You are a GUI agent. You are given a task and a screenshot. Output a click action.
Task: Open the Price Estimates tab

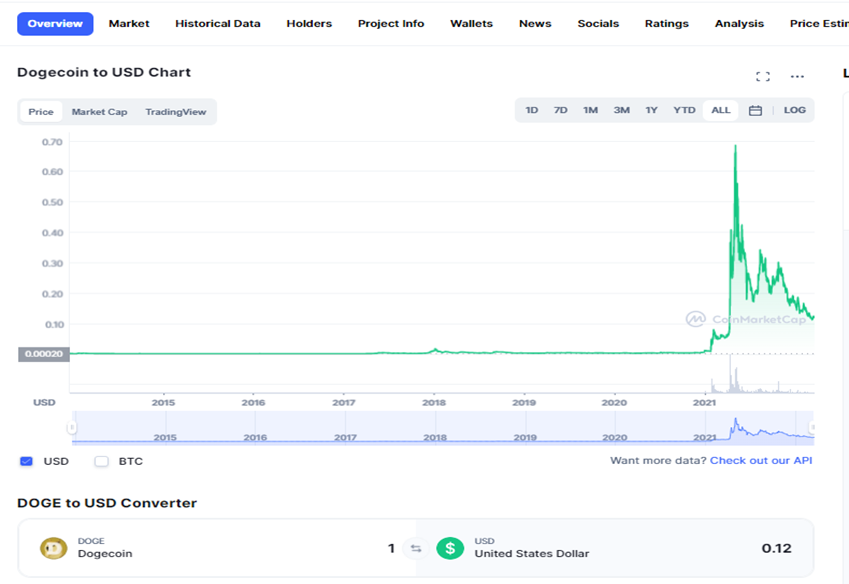(x=819, y=24)
